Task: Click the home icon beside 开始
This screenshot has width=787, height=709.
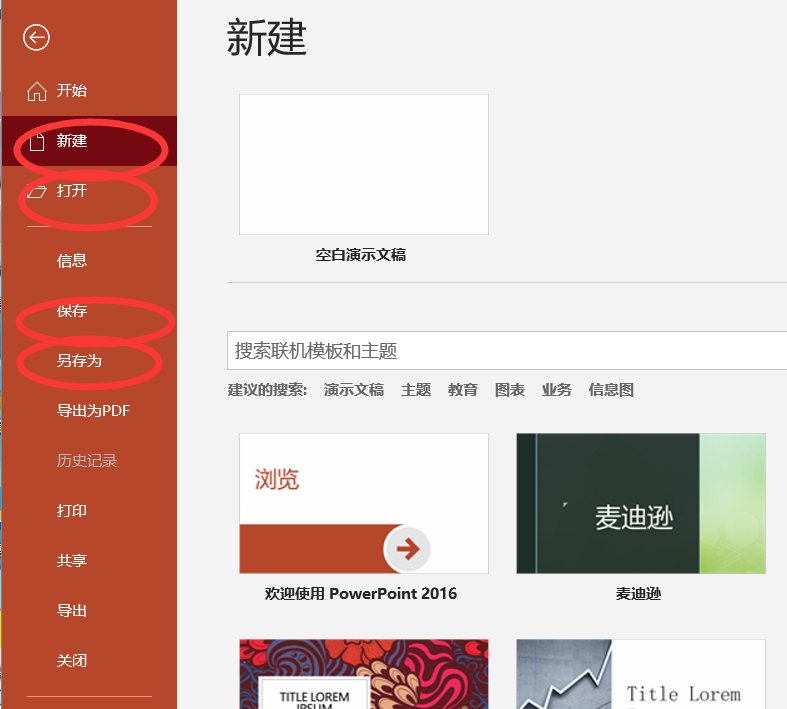Action: tap(37, 91)
